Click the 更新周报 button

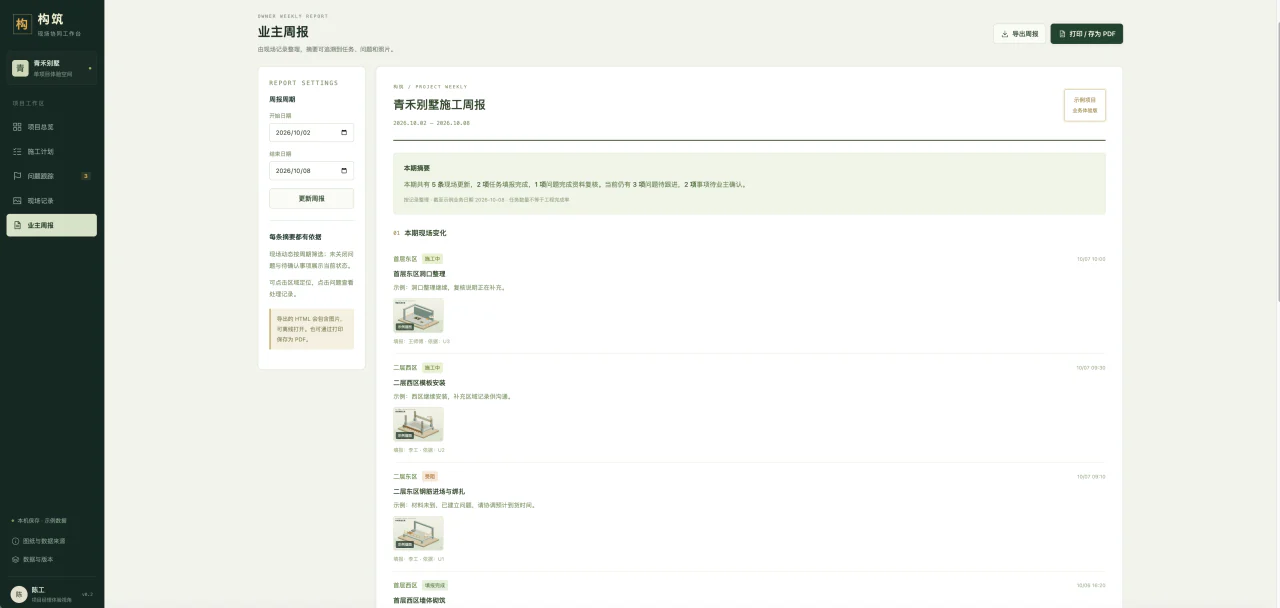(x=311, y=198)
